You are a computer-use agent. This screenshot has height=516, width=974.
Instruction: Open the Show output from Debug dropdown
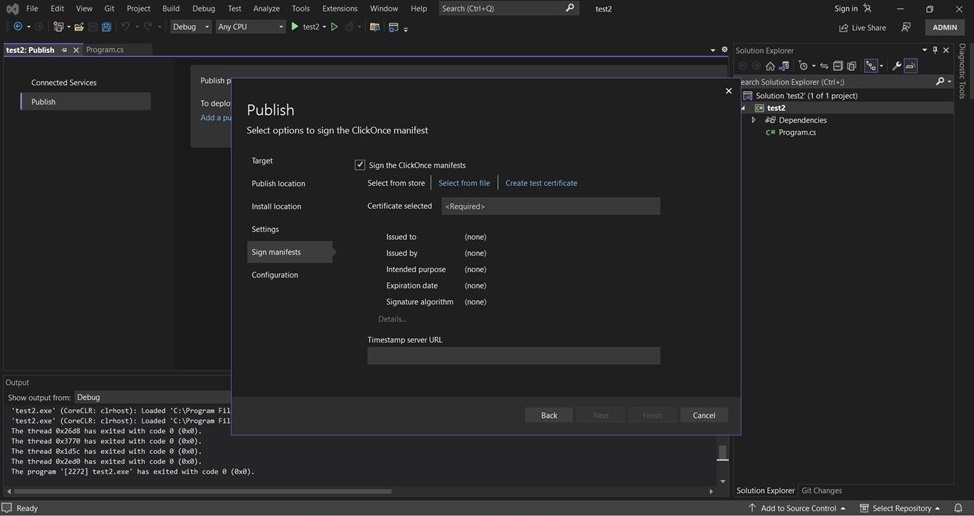tap(153, 397)
